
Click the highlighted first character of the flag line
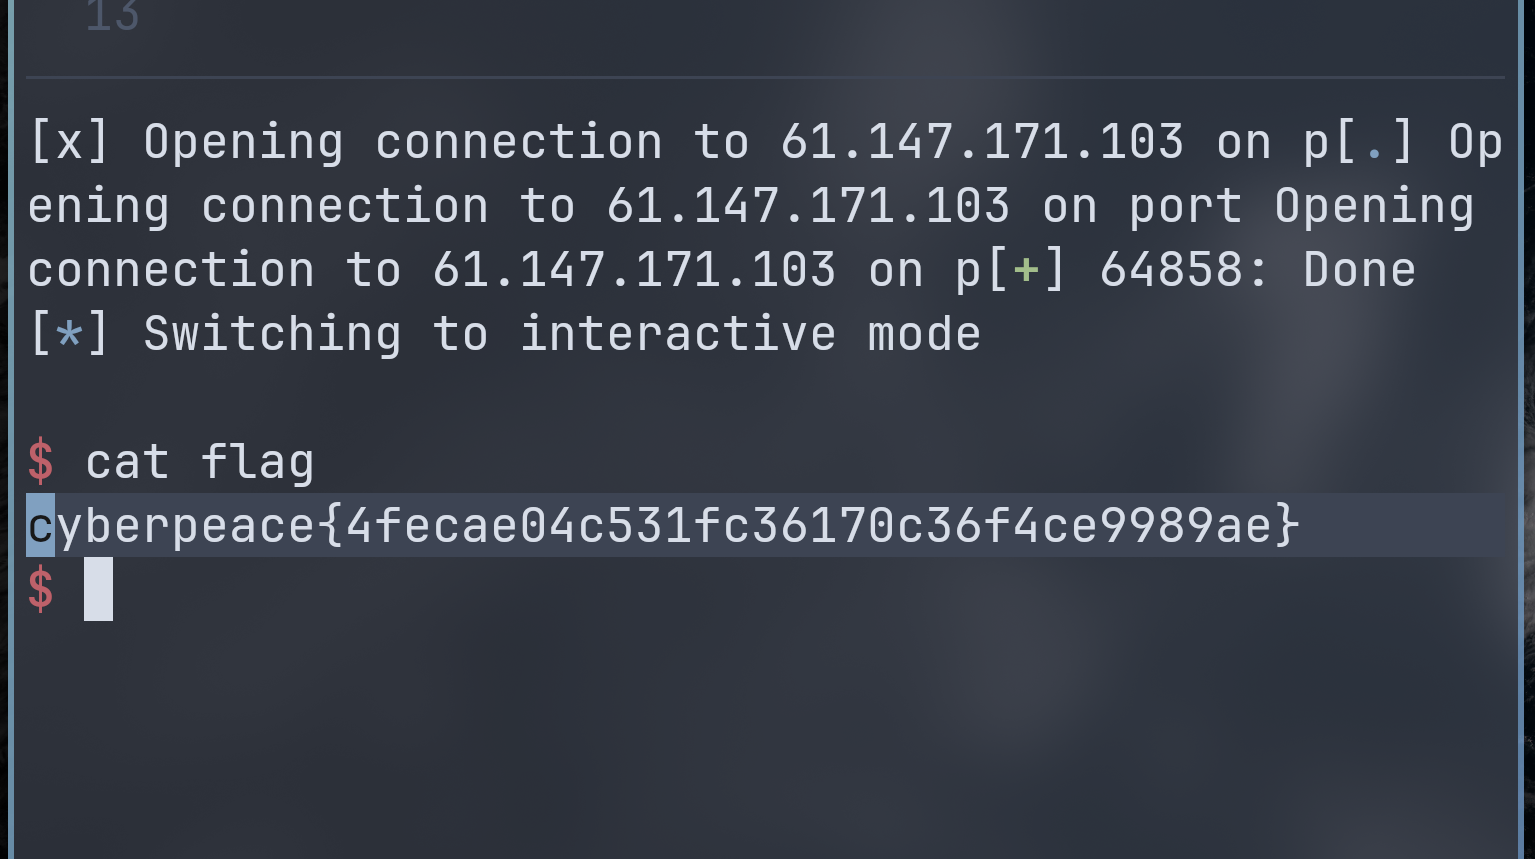click(x=40, y=526)
